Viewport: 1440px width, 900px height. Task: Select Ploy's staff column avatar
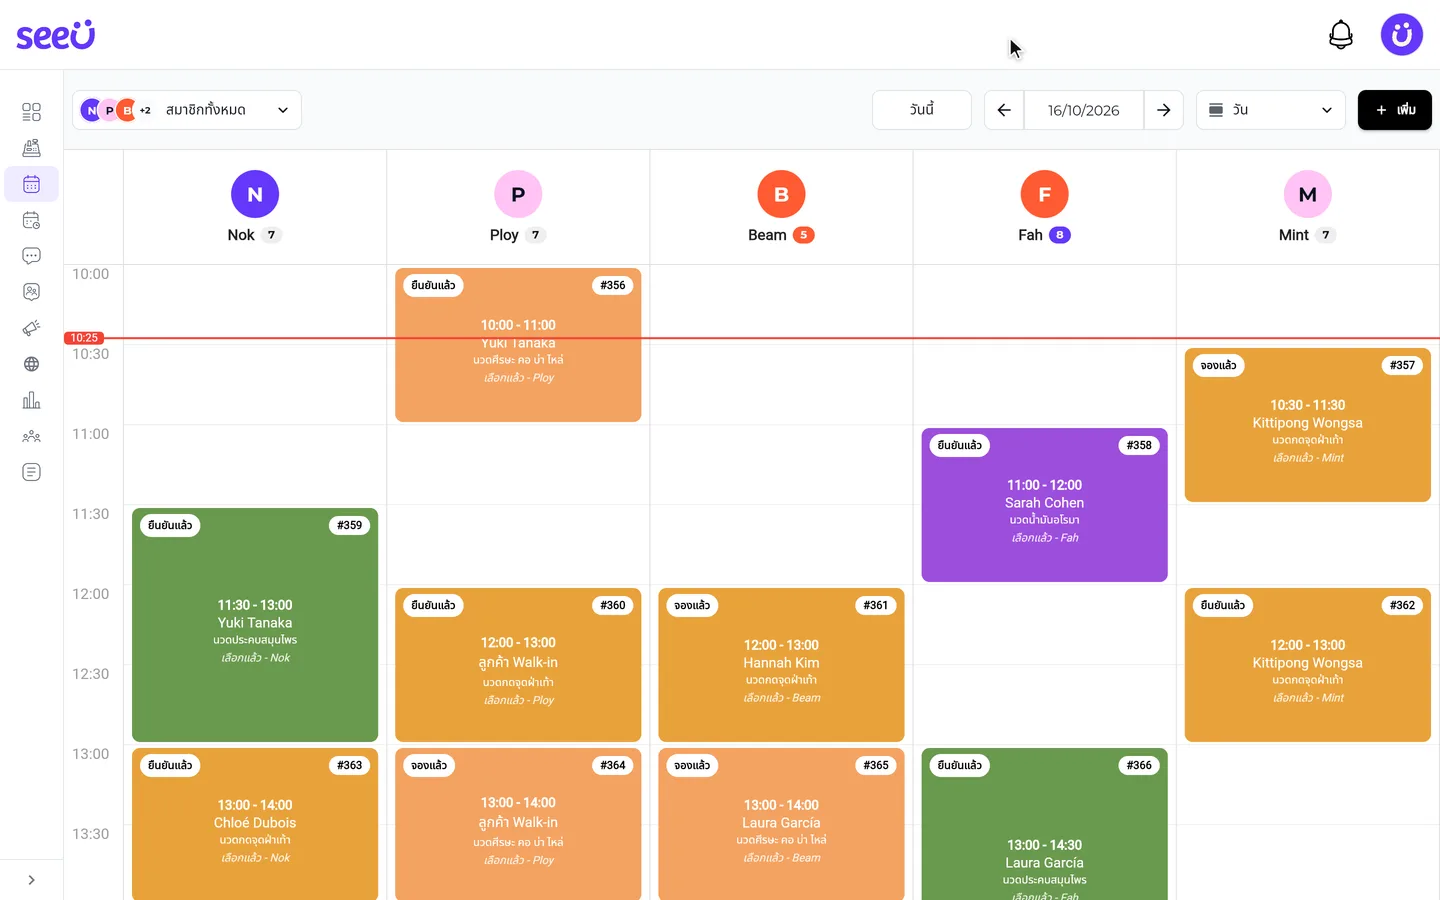(518, 194)
